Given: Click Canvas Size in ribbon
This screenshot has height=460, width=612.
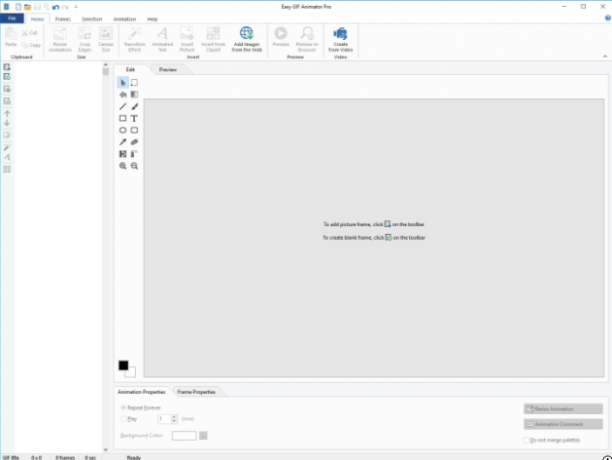Looking at the screenshot, I should coord(106,39).
